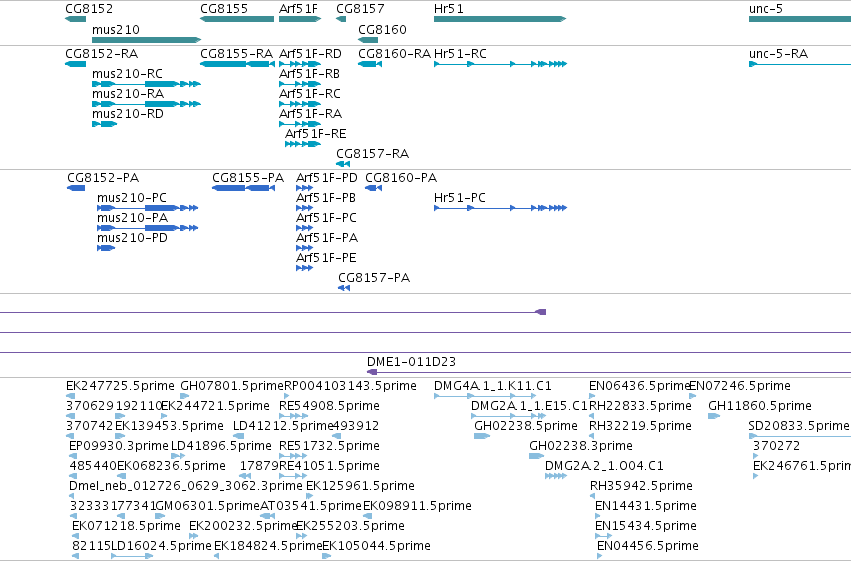This screenshot has width=851, height=561.
Task: Click the Arf51F-PD protein label
Action: [327, 178]
